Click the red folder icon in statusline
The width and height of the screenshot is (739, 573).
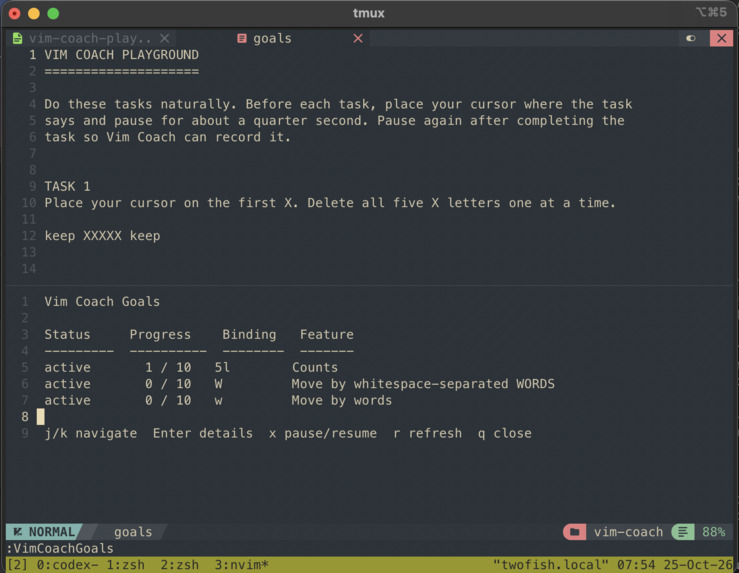point(575,532)
